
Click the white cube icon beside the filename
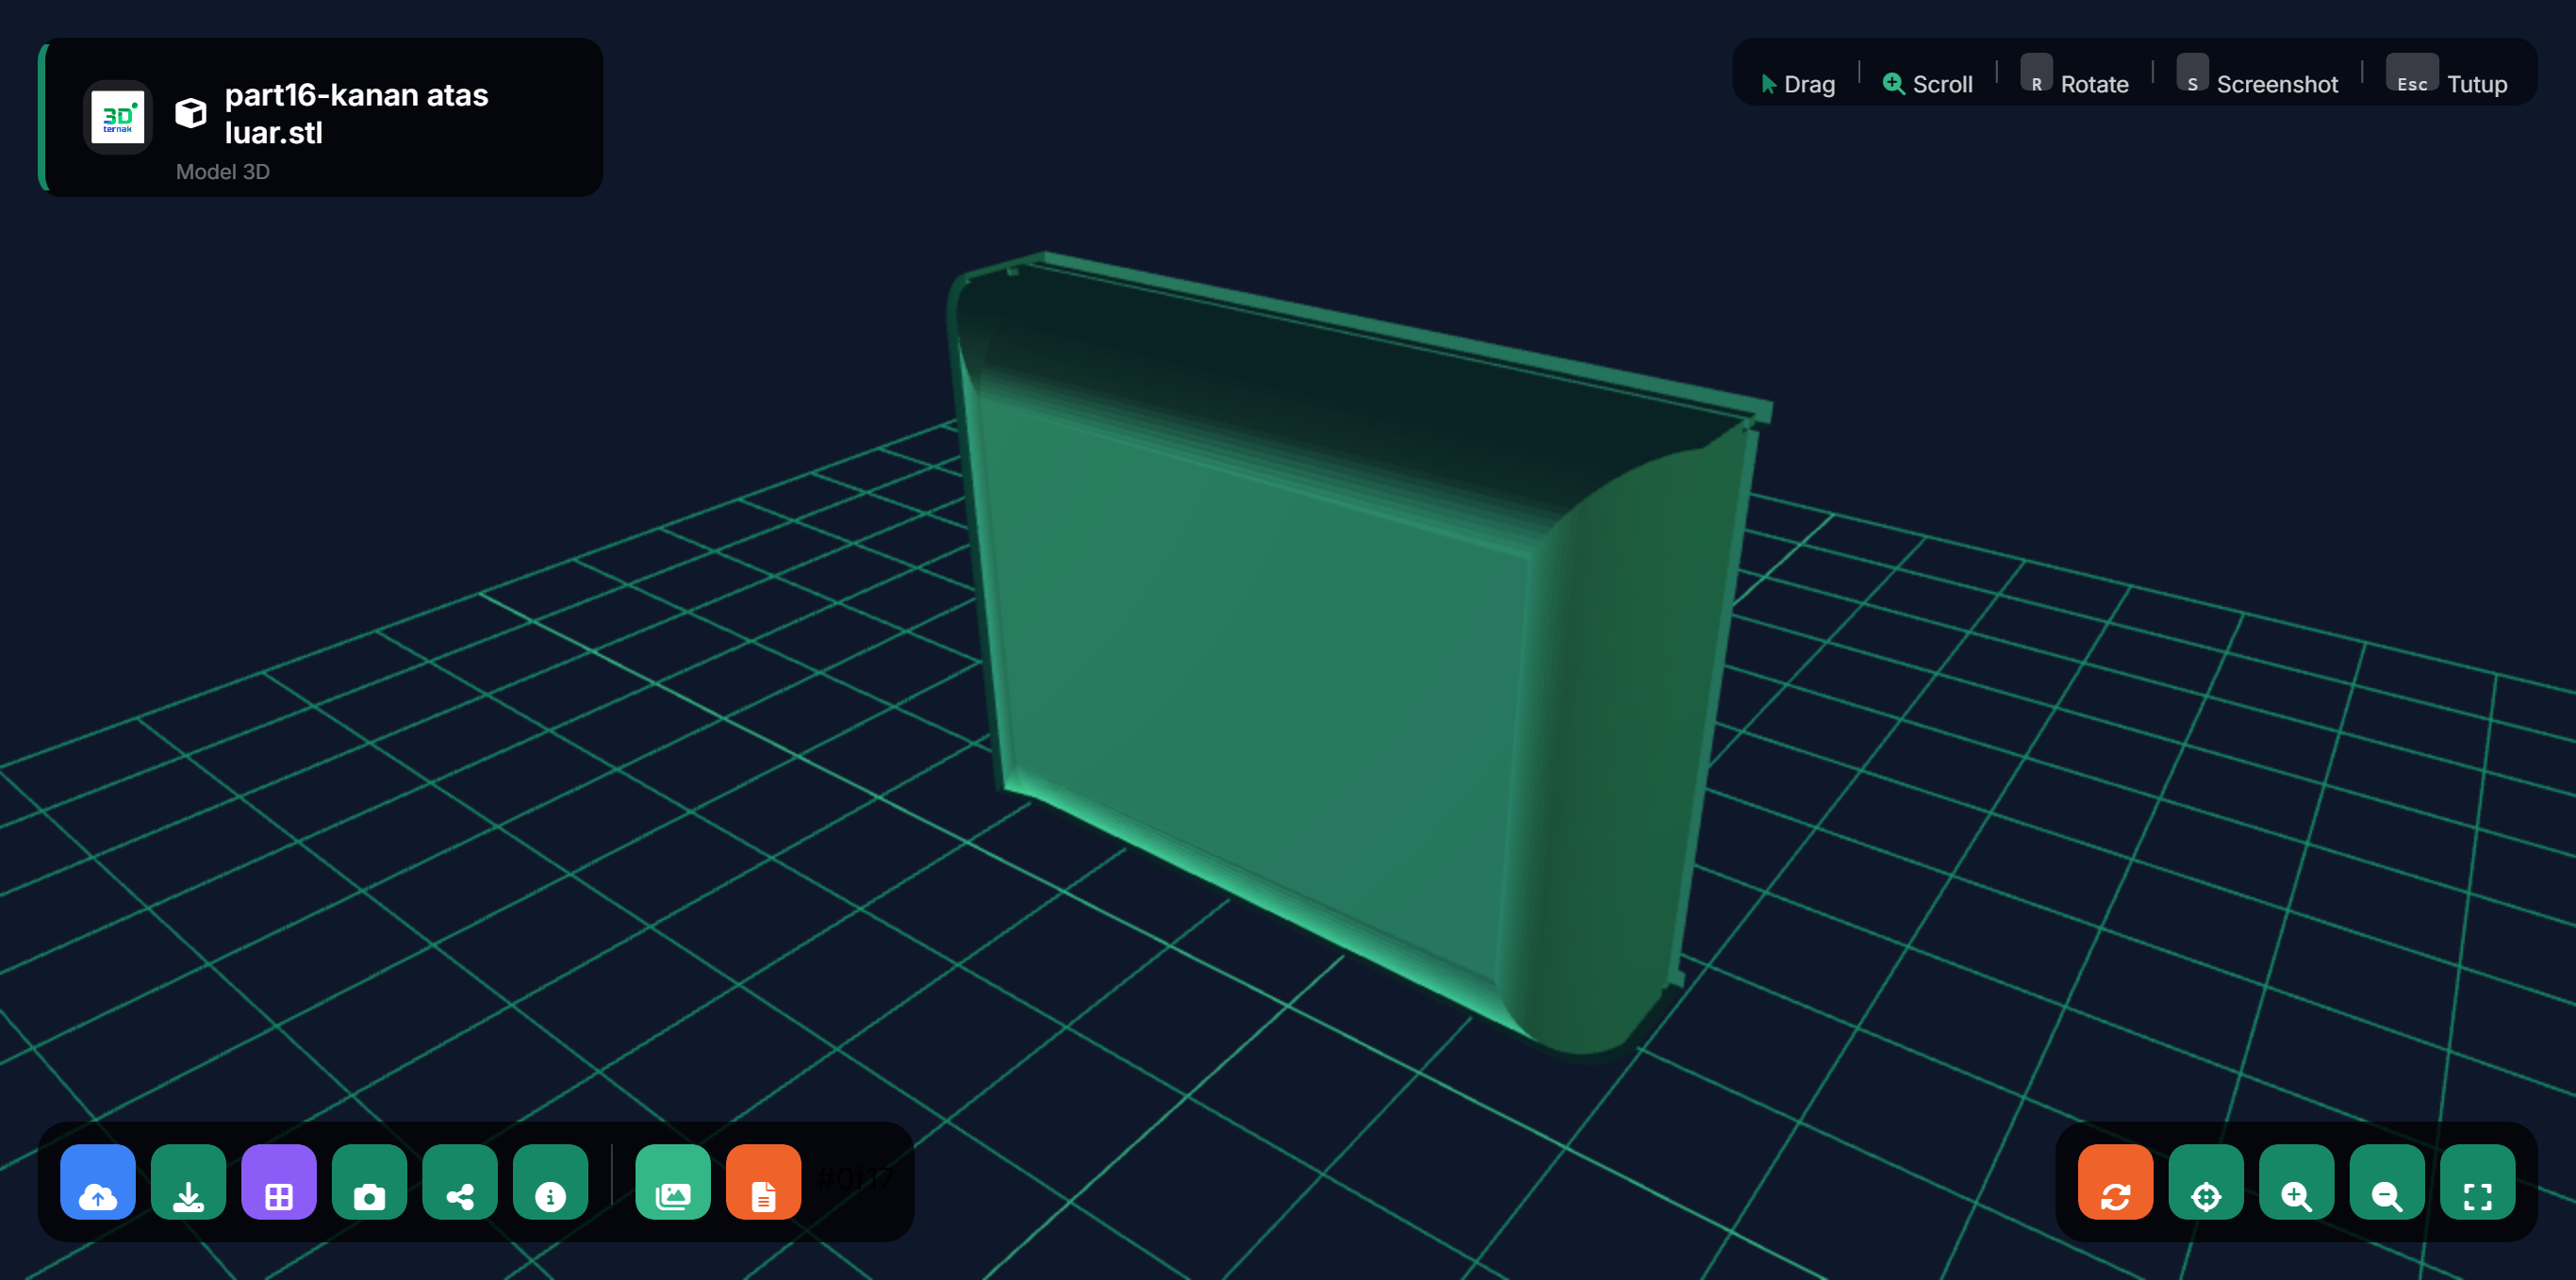coord(191,113)
